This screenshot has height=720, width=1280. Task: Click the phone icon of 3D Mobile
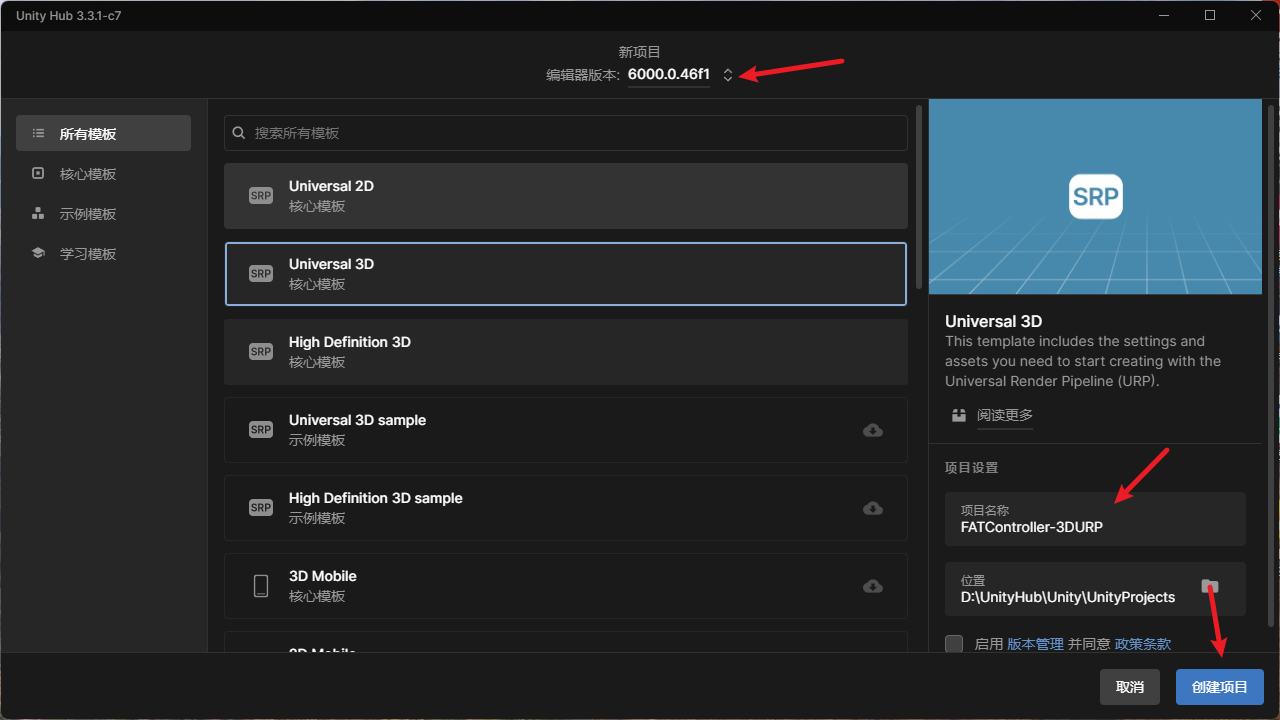click(261, 586)
